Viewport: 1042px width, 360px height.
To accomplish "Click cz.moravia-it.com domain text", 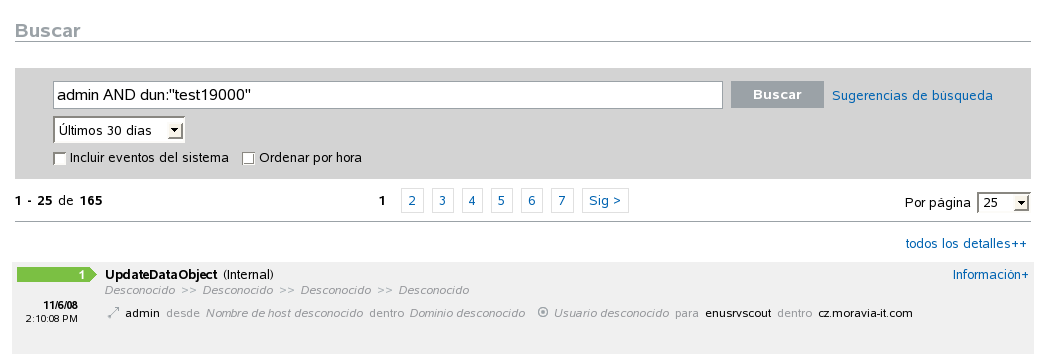I will coord(865,313).
